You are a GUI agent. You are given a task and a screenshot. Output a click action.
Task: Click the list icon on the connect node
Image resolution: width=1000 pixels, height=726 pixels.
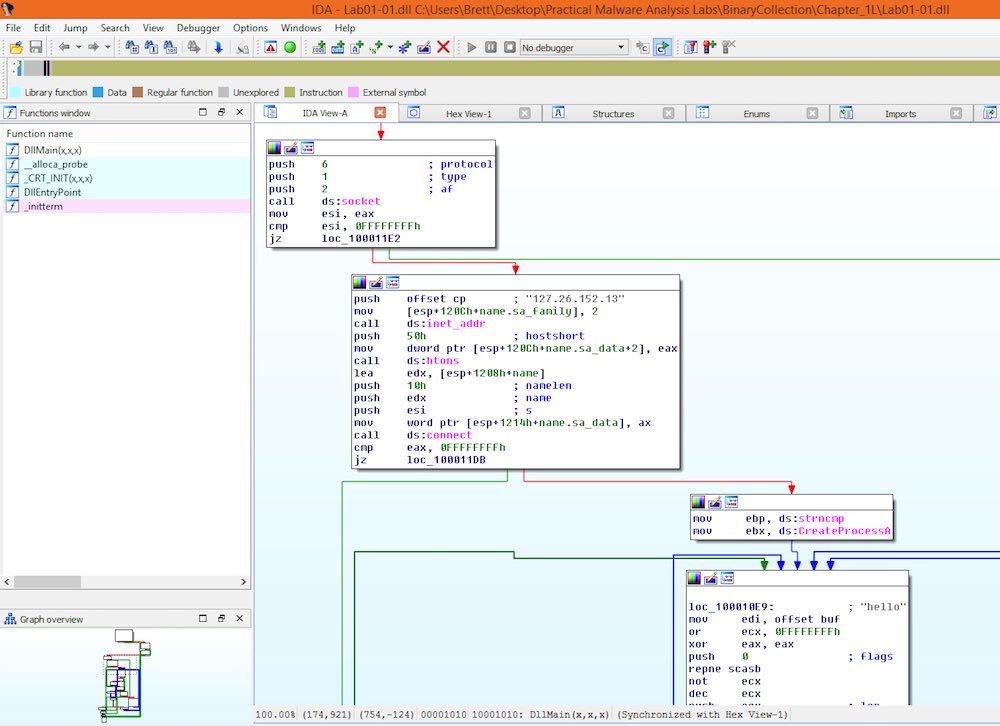click(x=393, y=282)
